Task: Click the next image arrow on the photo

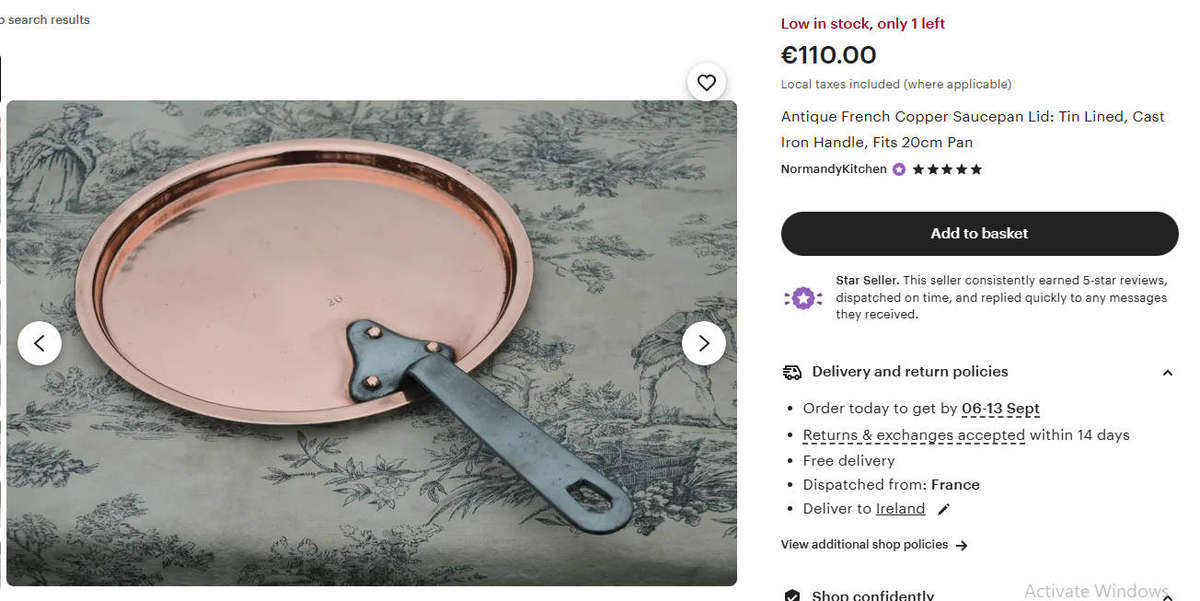Action: [x=704, y=343]
